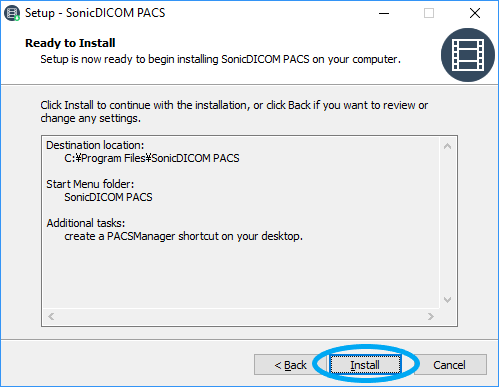Click the Program Files path line

(x=152, y=158)
